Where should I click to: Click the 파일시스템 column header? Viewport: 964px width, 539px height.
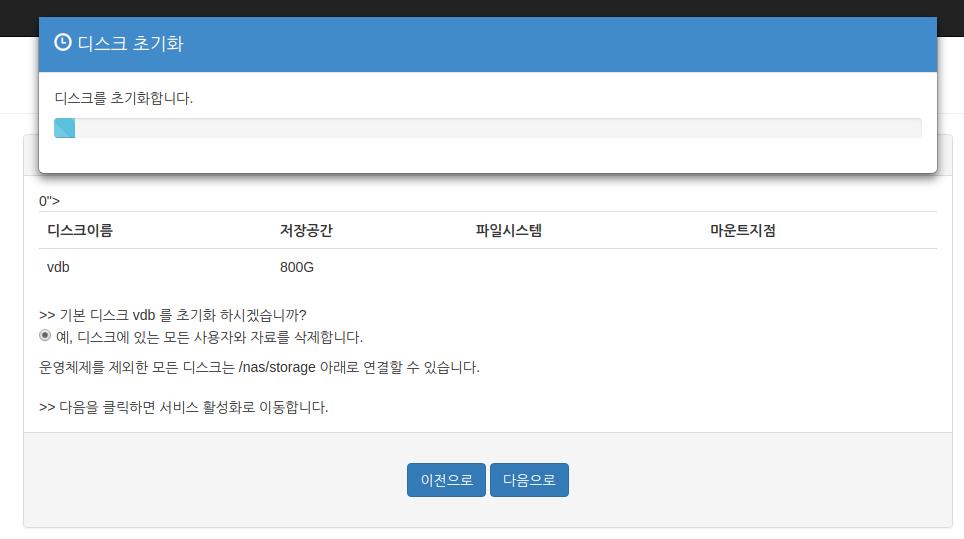click(x=508, y=230)
